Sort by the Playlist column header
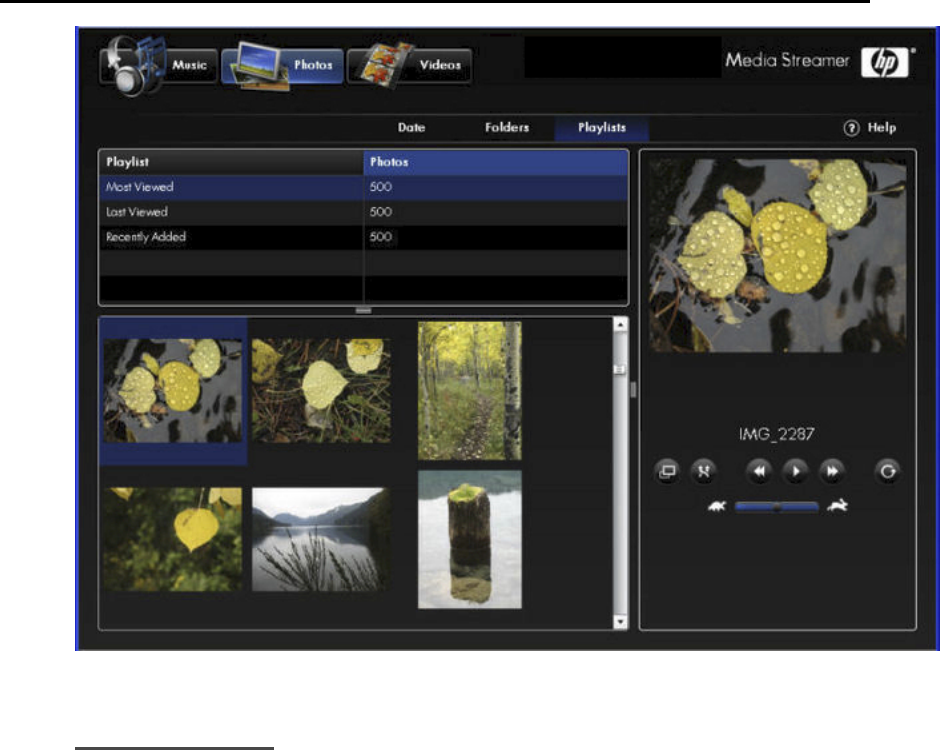This screenshot has width=940, height=750. coord(231,162)
